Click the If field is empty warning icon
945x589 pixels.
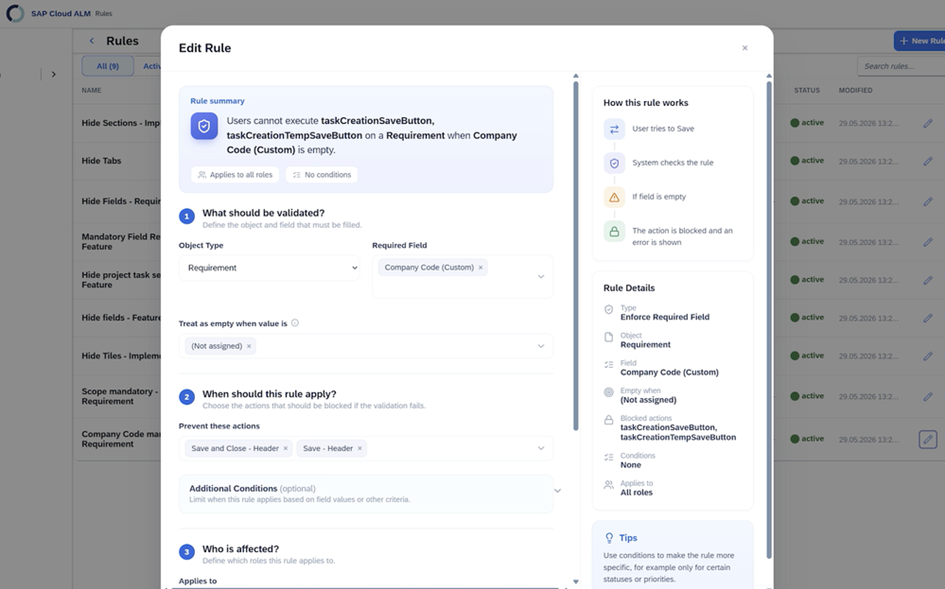[x=614, y=197]
